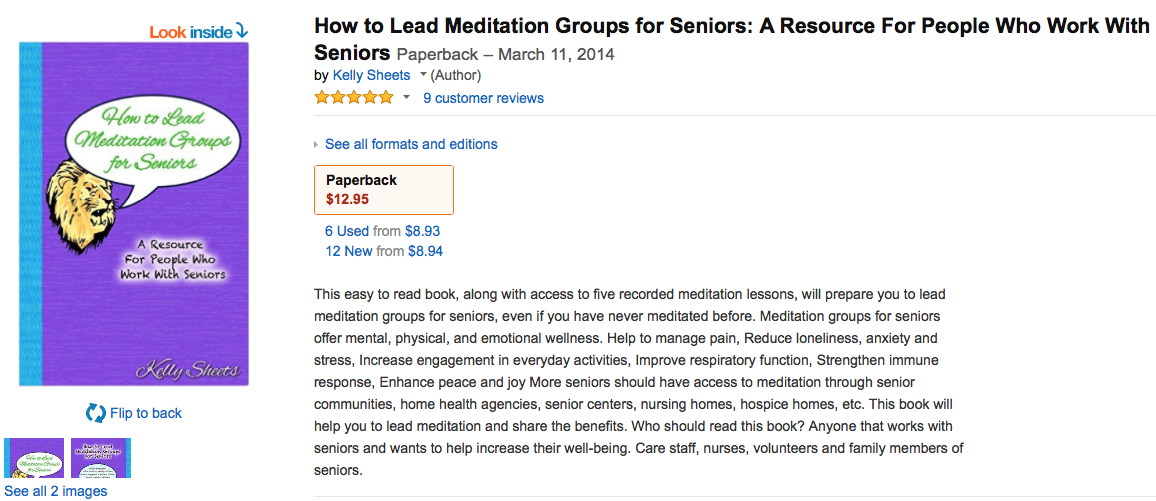View the 12 New offers
1156x501 pixels.
point(349,251)
